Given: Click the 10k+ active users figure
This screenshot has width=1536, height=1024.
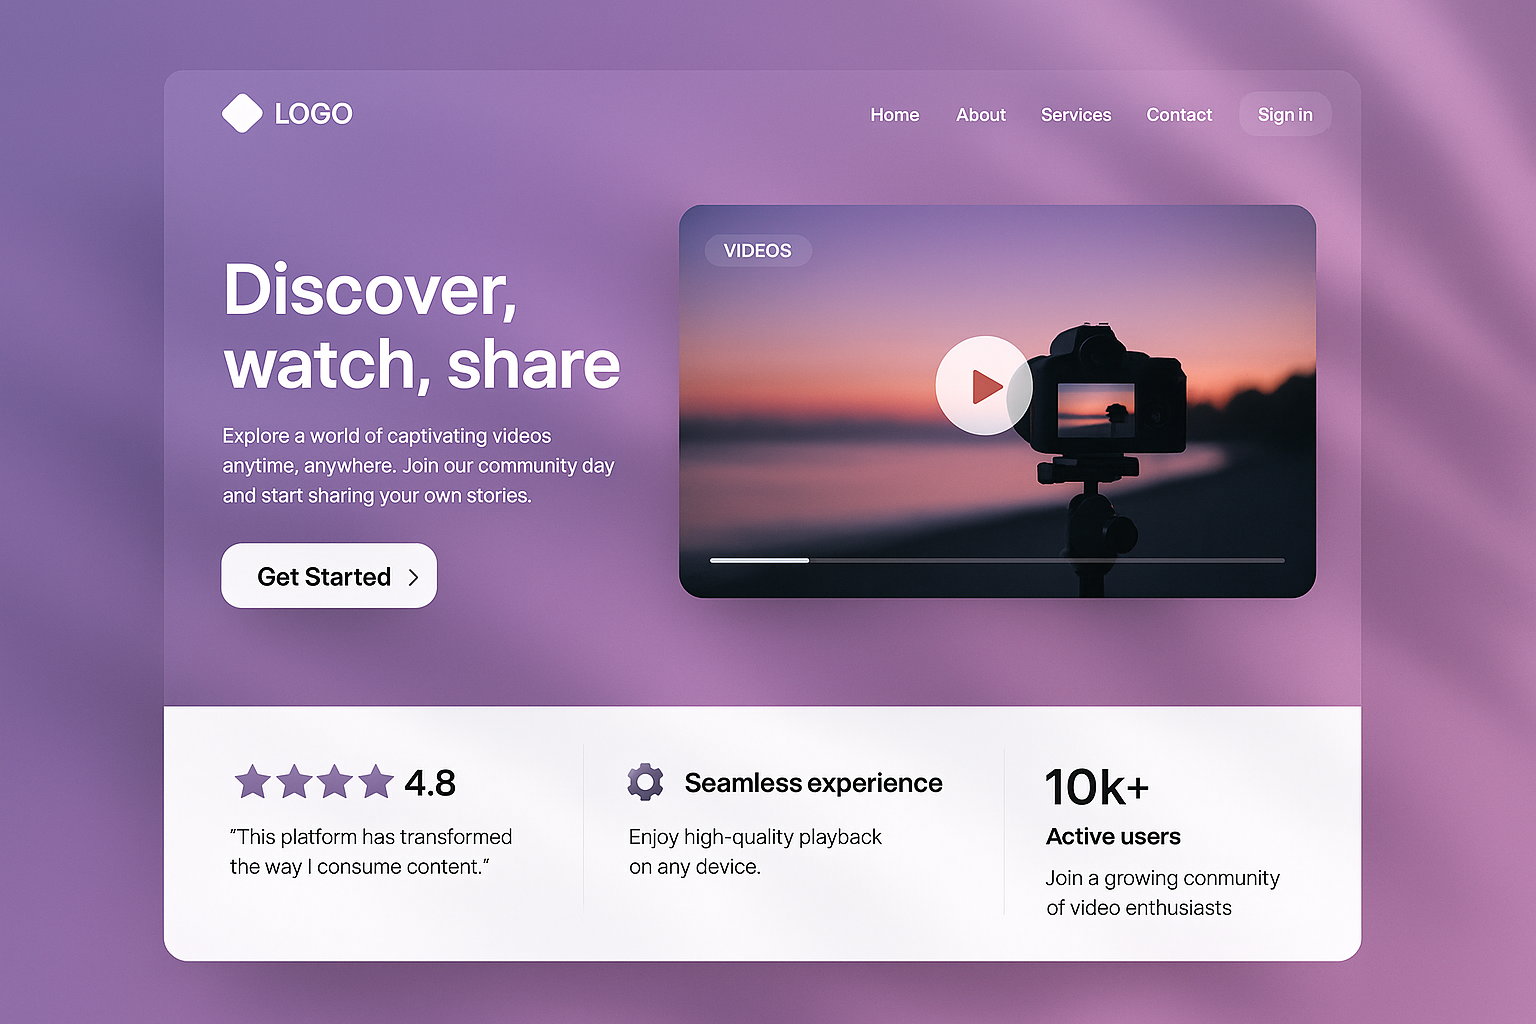Looking at the screenshot, I should tap(1097, 787).
